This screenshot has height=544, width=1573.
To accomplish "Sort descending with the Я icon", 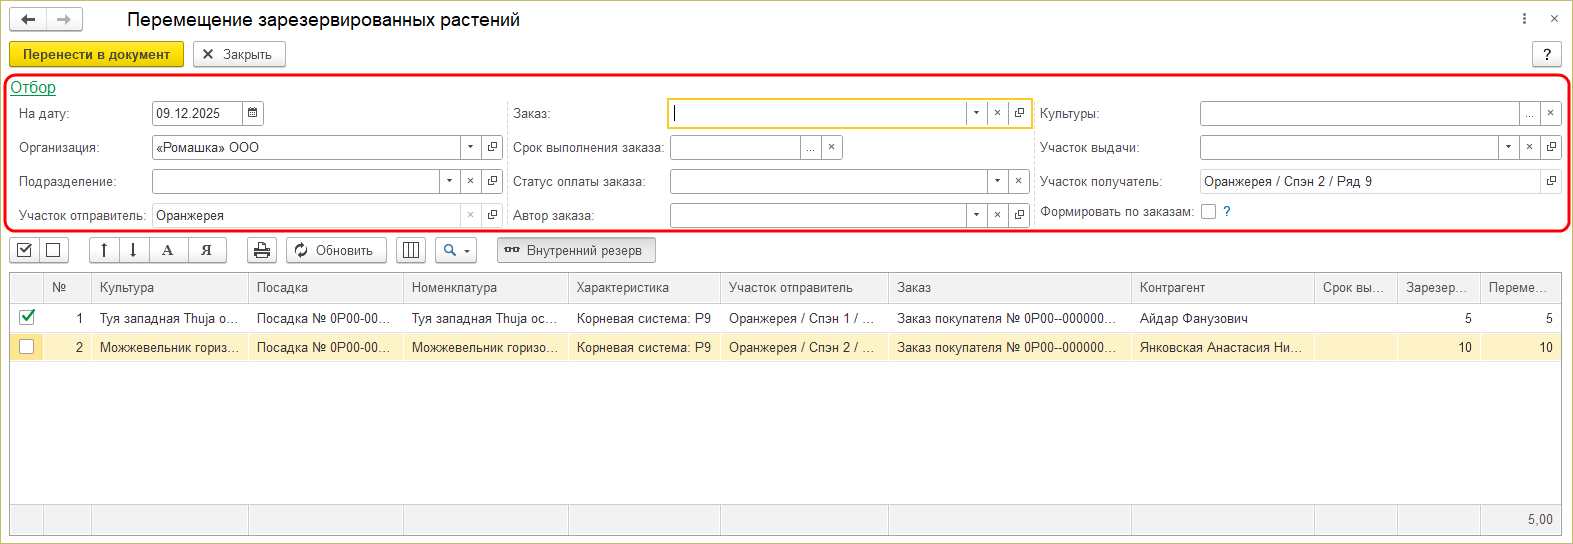I will point(206,250).
